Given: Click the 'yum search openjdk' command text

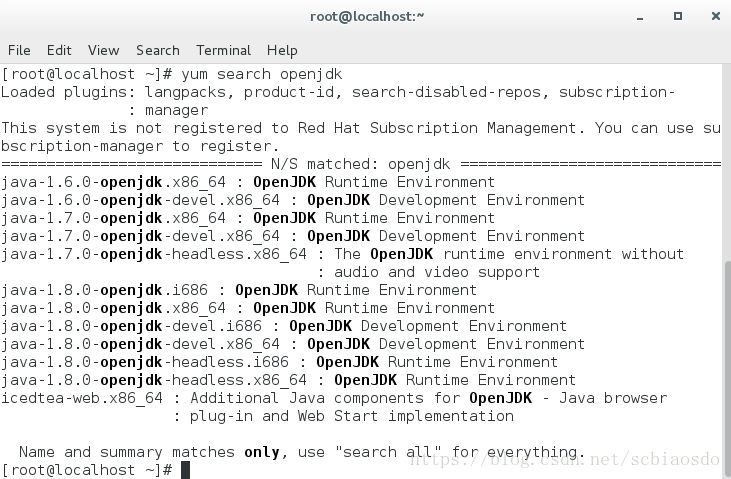Looking at the screenshot, I should (262, 74).
